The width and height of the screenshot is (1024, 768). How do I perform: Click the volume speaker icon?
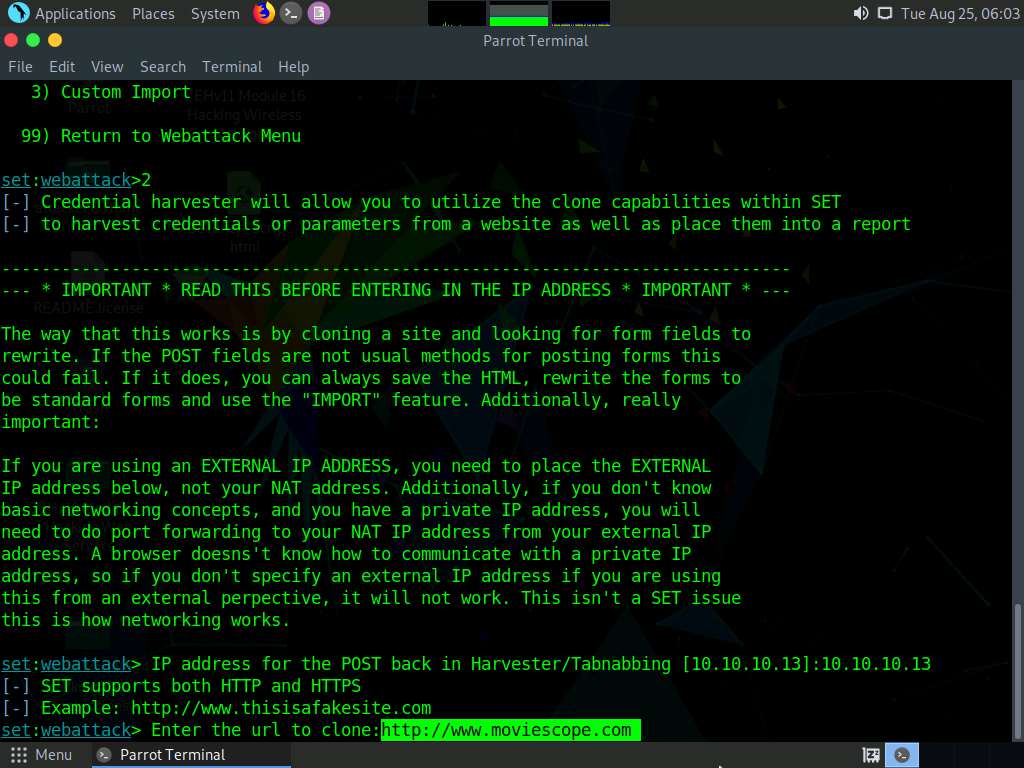(861, 13)
